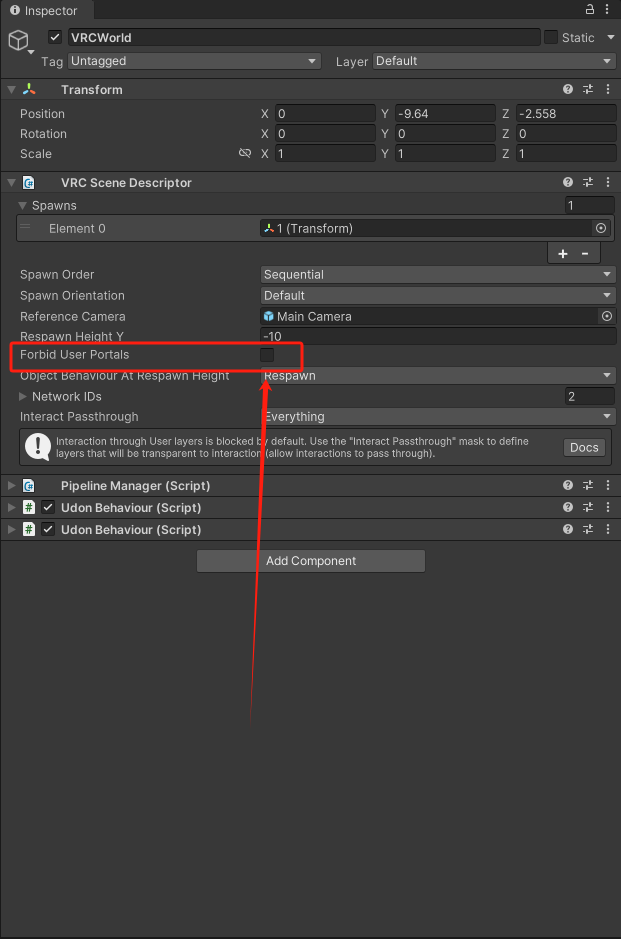Expand the Pipeline Manager component
Image resolution: width=621 pixels, height=939 pixels.
[x=11, y=486]
